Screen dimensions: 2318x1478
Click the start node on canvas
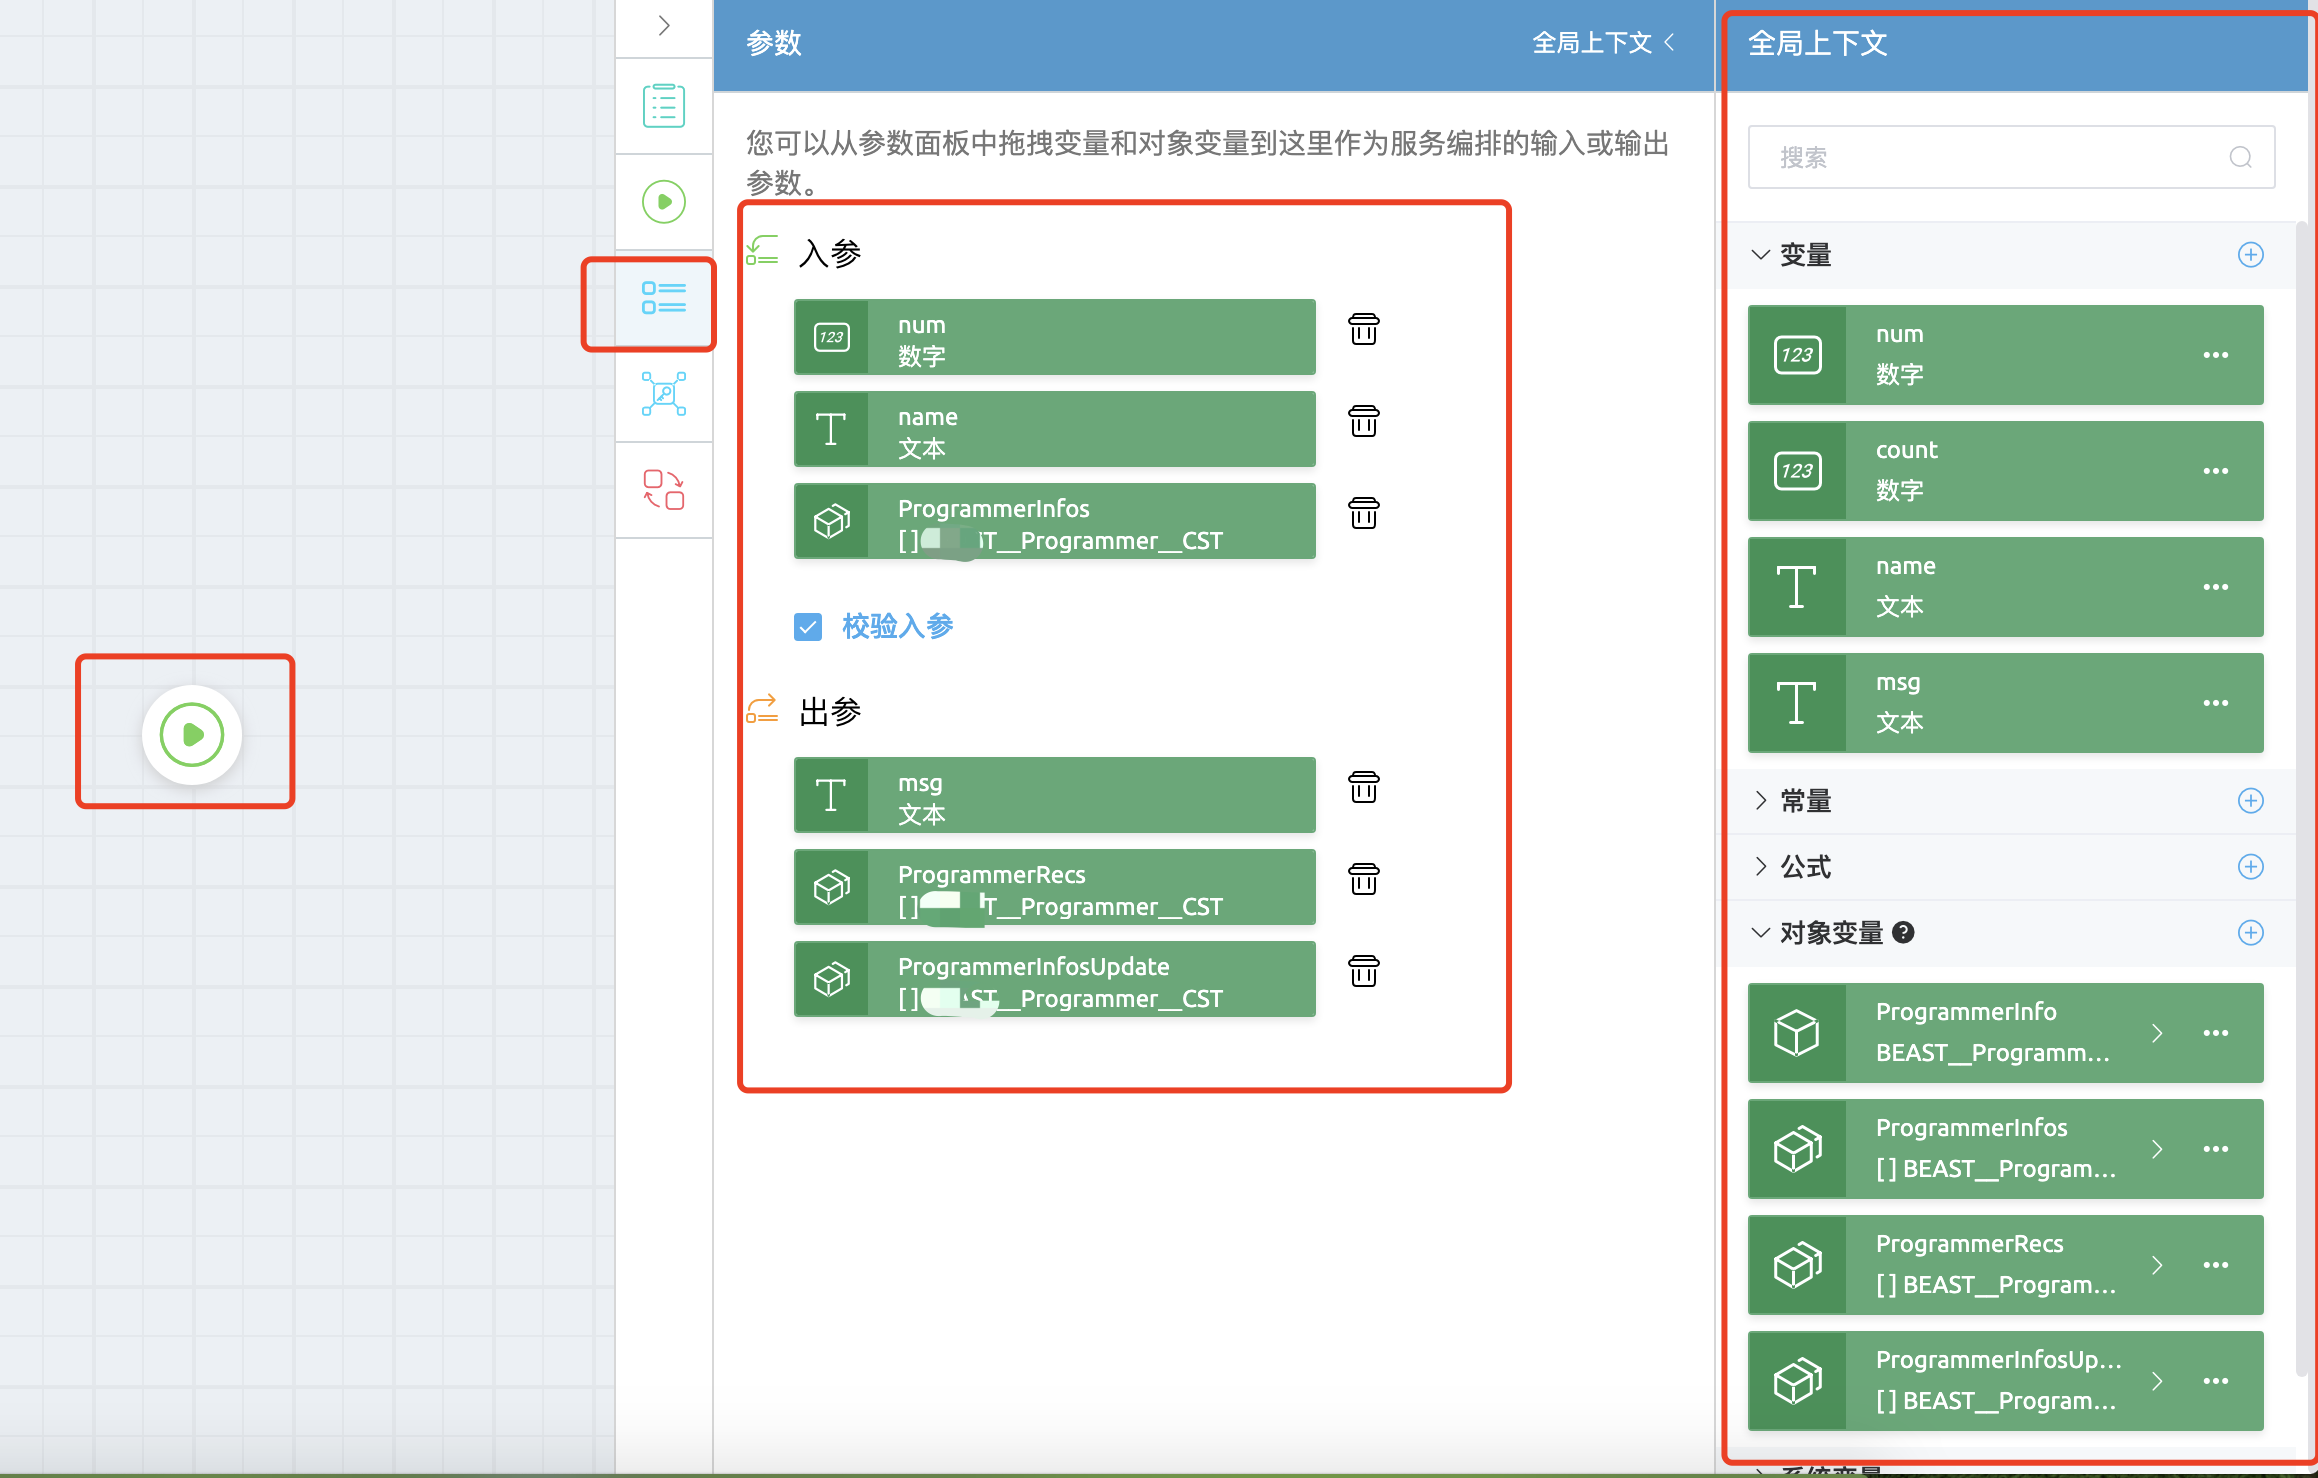coord(192,734)
